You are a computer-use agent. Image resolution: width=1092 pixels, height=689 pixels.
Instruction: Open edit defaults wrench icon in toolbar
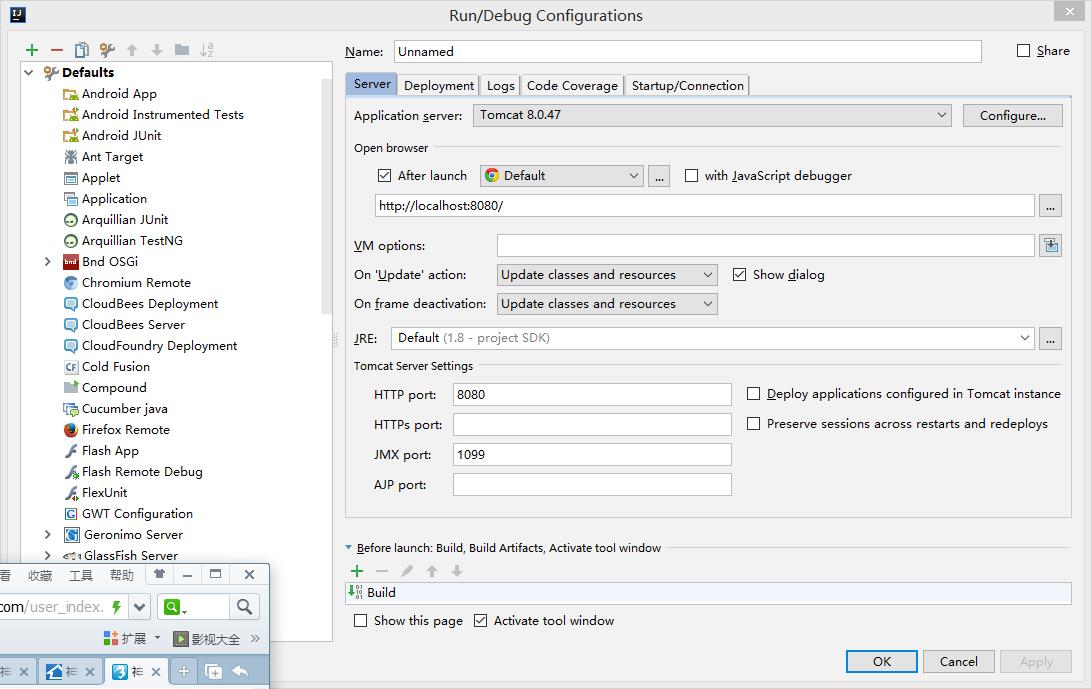(107, 50)
